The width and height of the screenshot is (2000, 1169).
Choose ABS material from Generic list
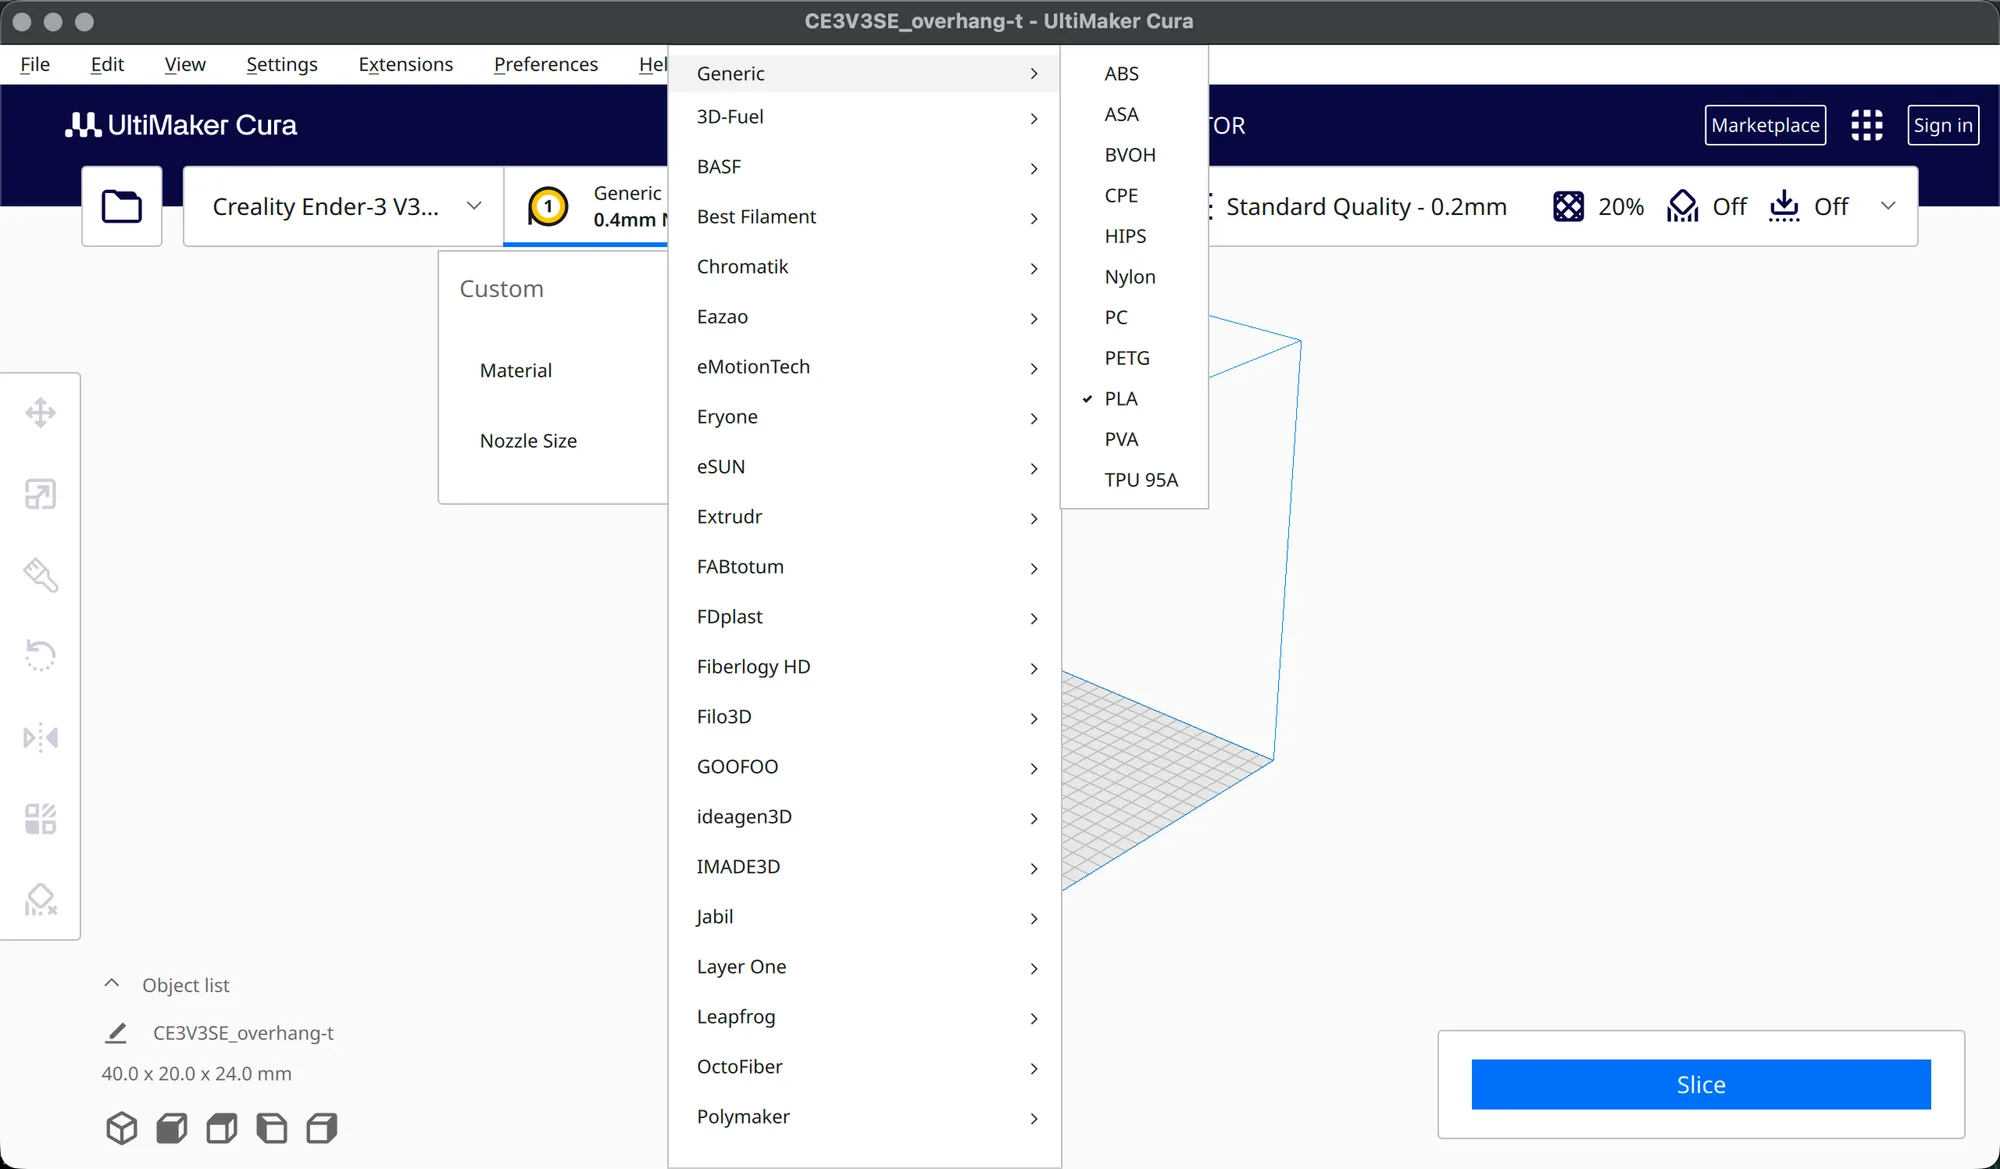pyautogui.click(x=1134, y=74)
